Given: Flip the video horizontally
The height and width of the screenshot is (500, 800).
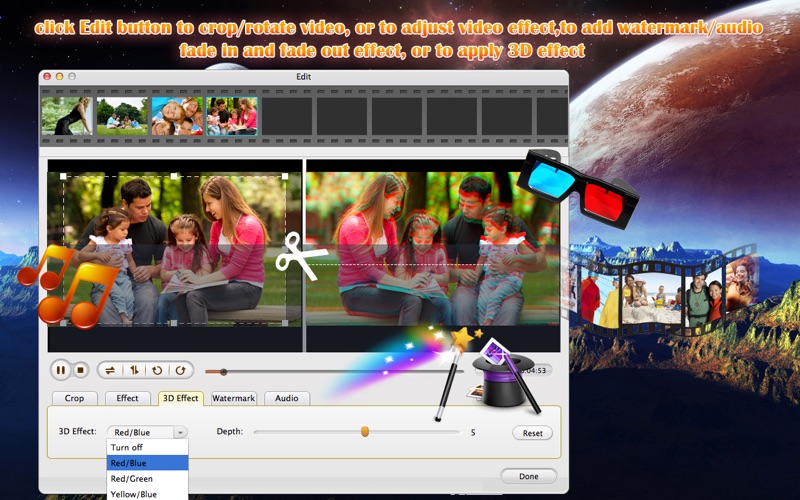Looking at the screenshot, I should click(x=110, y=371).
